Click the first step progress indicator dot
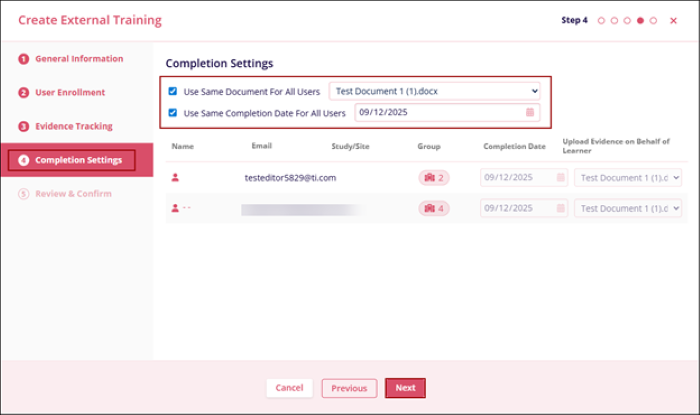The width and height of the screenshot is (700, 415). coord(602,20)
